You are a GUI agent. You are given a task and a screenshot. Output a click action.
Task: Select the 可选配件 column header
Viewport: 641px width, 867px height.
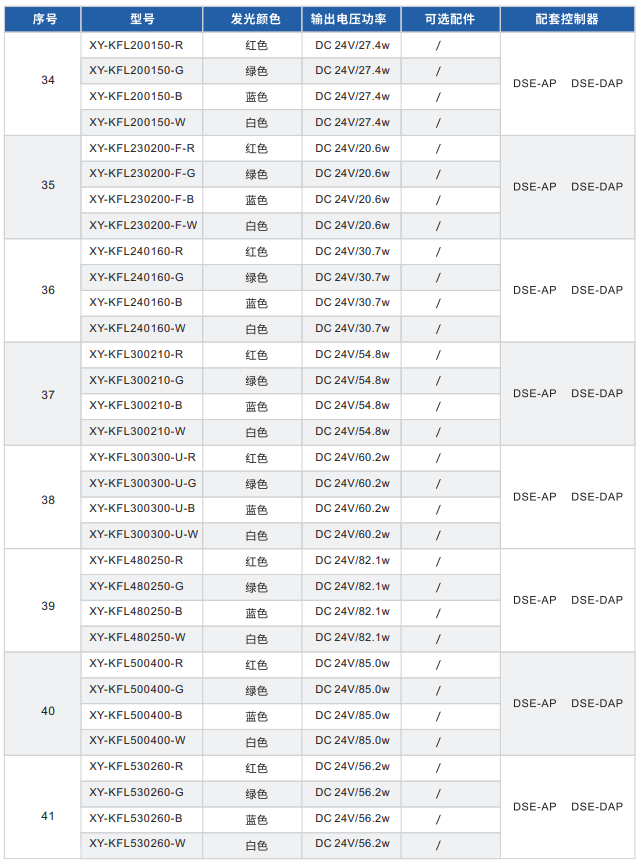(x=450, y=19)
